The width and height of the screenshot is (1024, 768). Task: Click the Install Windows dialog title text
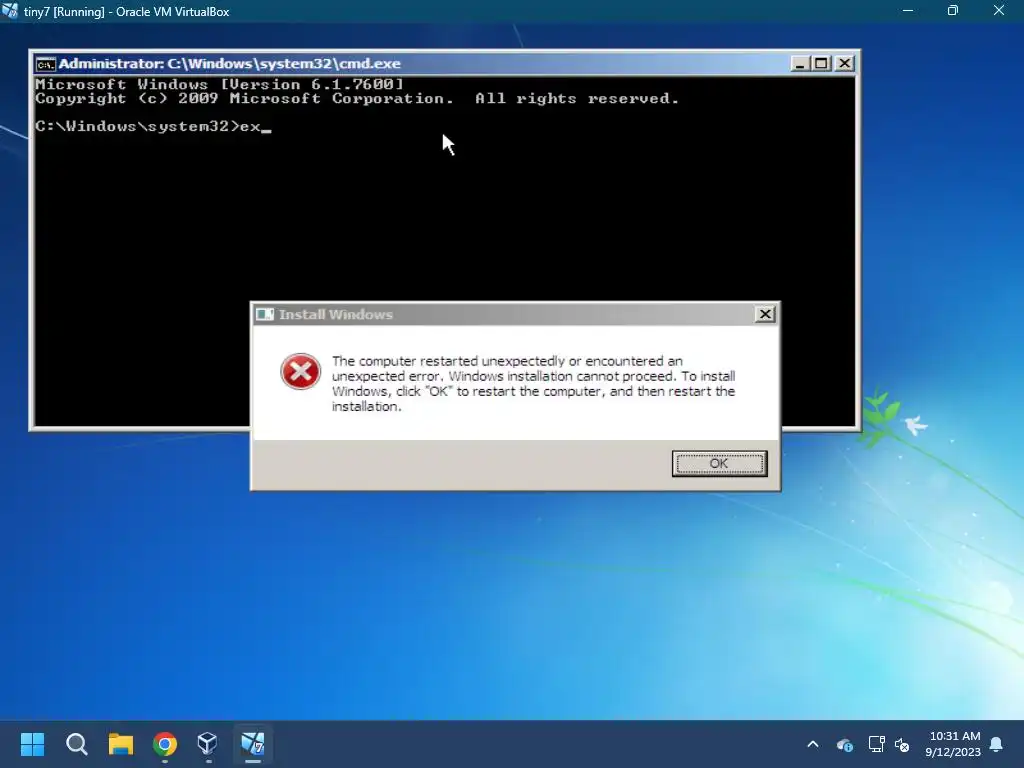(x=336, y=314)
